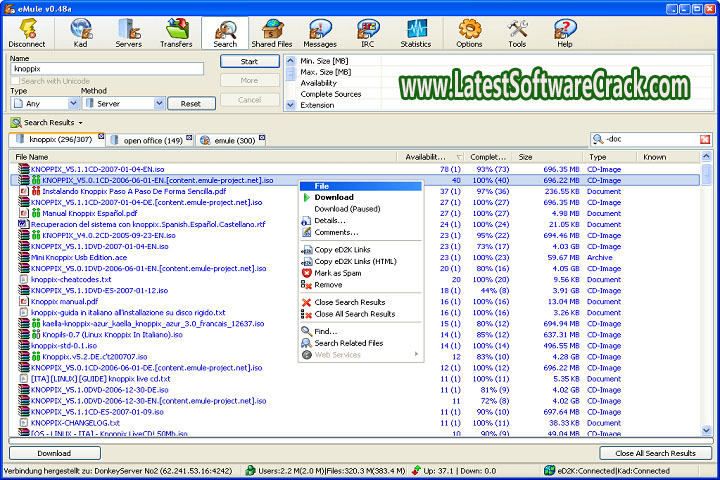This screenshot has width=720, height=480.
Task: Click the results list scroll down arrow
Action: 706,430
